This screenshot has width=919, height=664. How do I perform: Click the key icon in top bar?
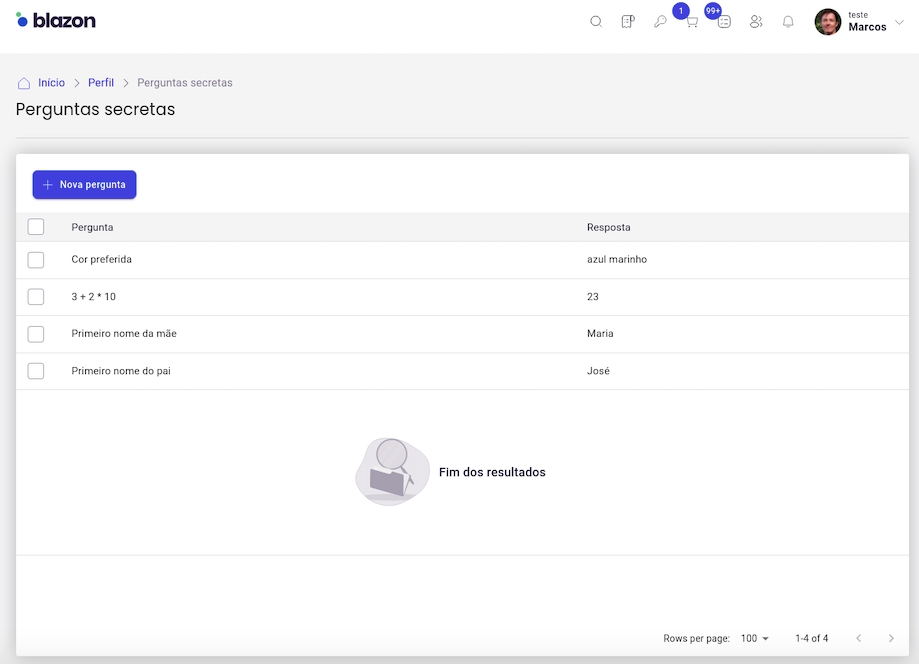click(660, 22)
